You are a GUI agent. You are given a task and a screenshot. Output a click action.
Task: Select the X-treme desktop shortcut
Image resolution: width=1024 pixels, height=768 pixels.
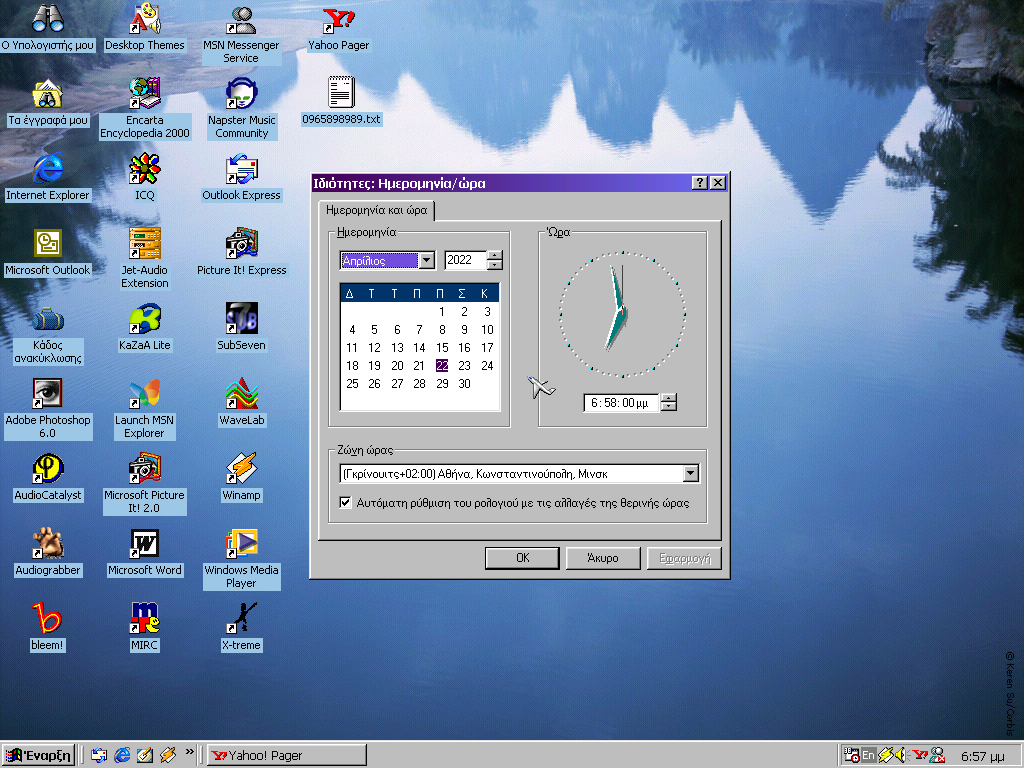click(242, 619)
